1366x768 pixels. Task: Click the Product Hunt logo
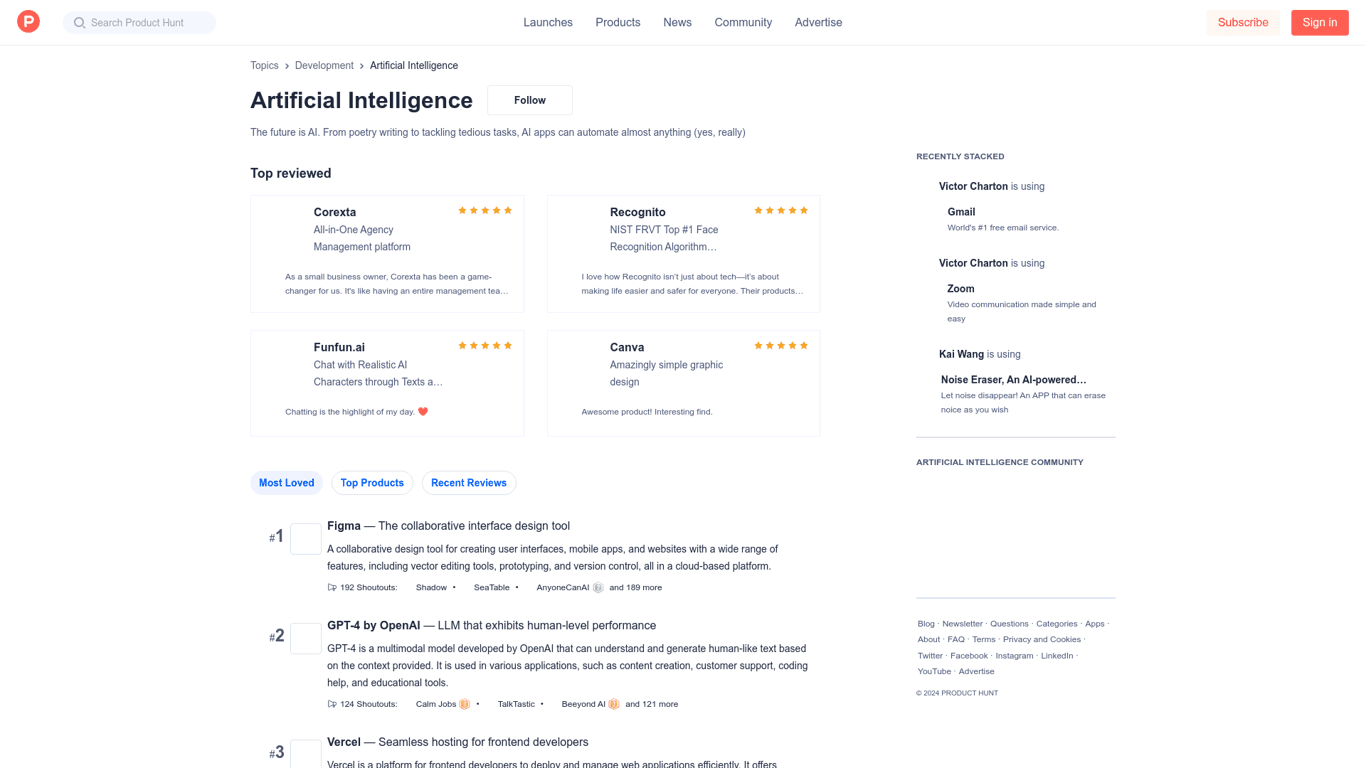[x=28, y=22]
